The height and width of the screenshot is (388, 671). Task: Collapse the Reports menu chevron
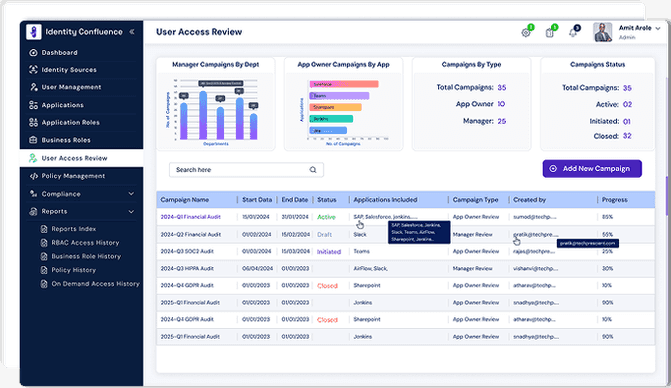(x=131, y=211)
